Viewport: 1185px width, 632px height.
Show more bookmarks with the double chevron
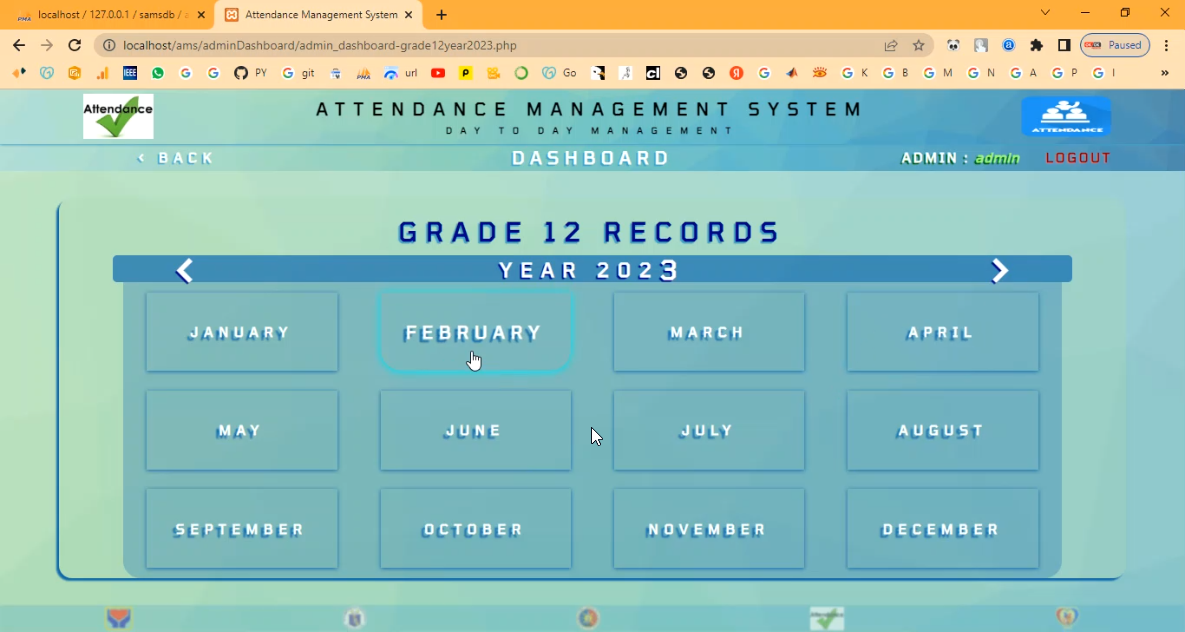point(1165,73)
